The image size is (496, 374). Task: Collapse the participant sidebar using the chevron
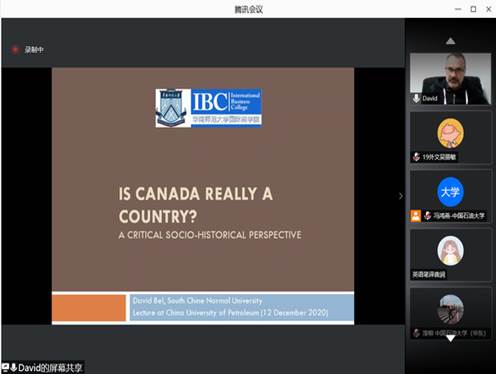tap(400, 196)
